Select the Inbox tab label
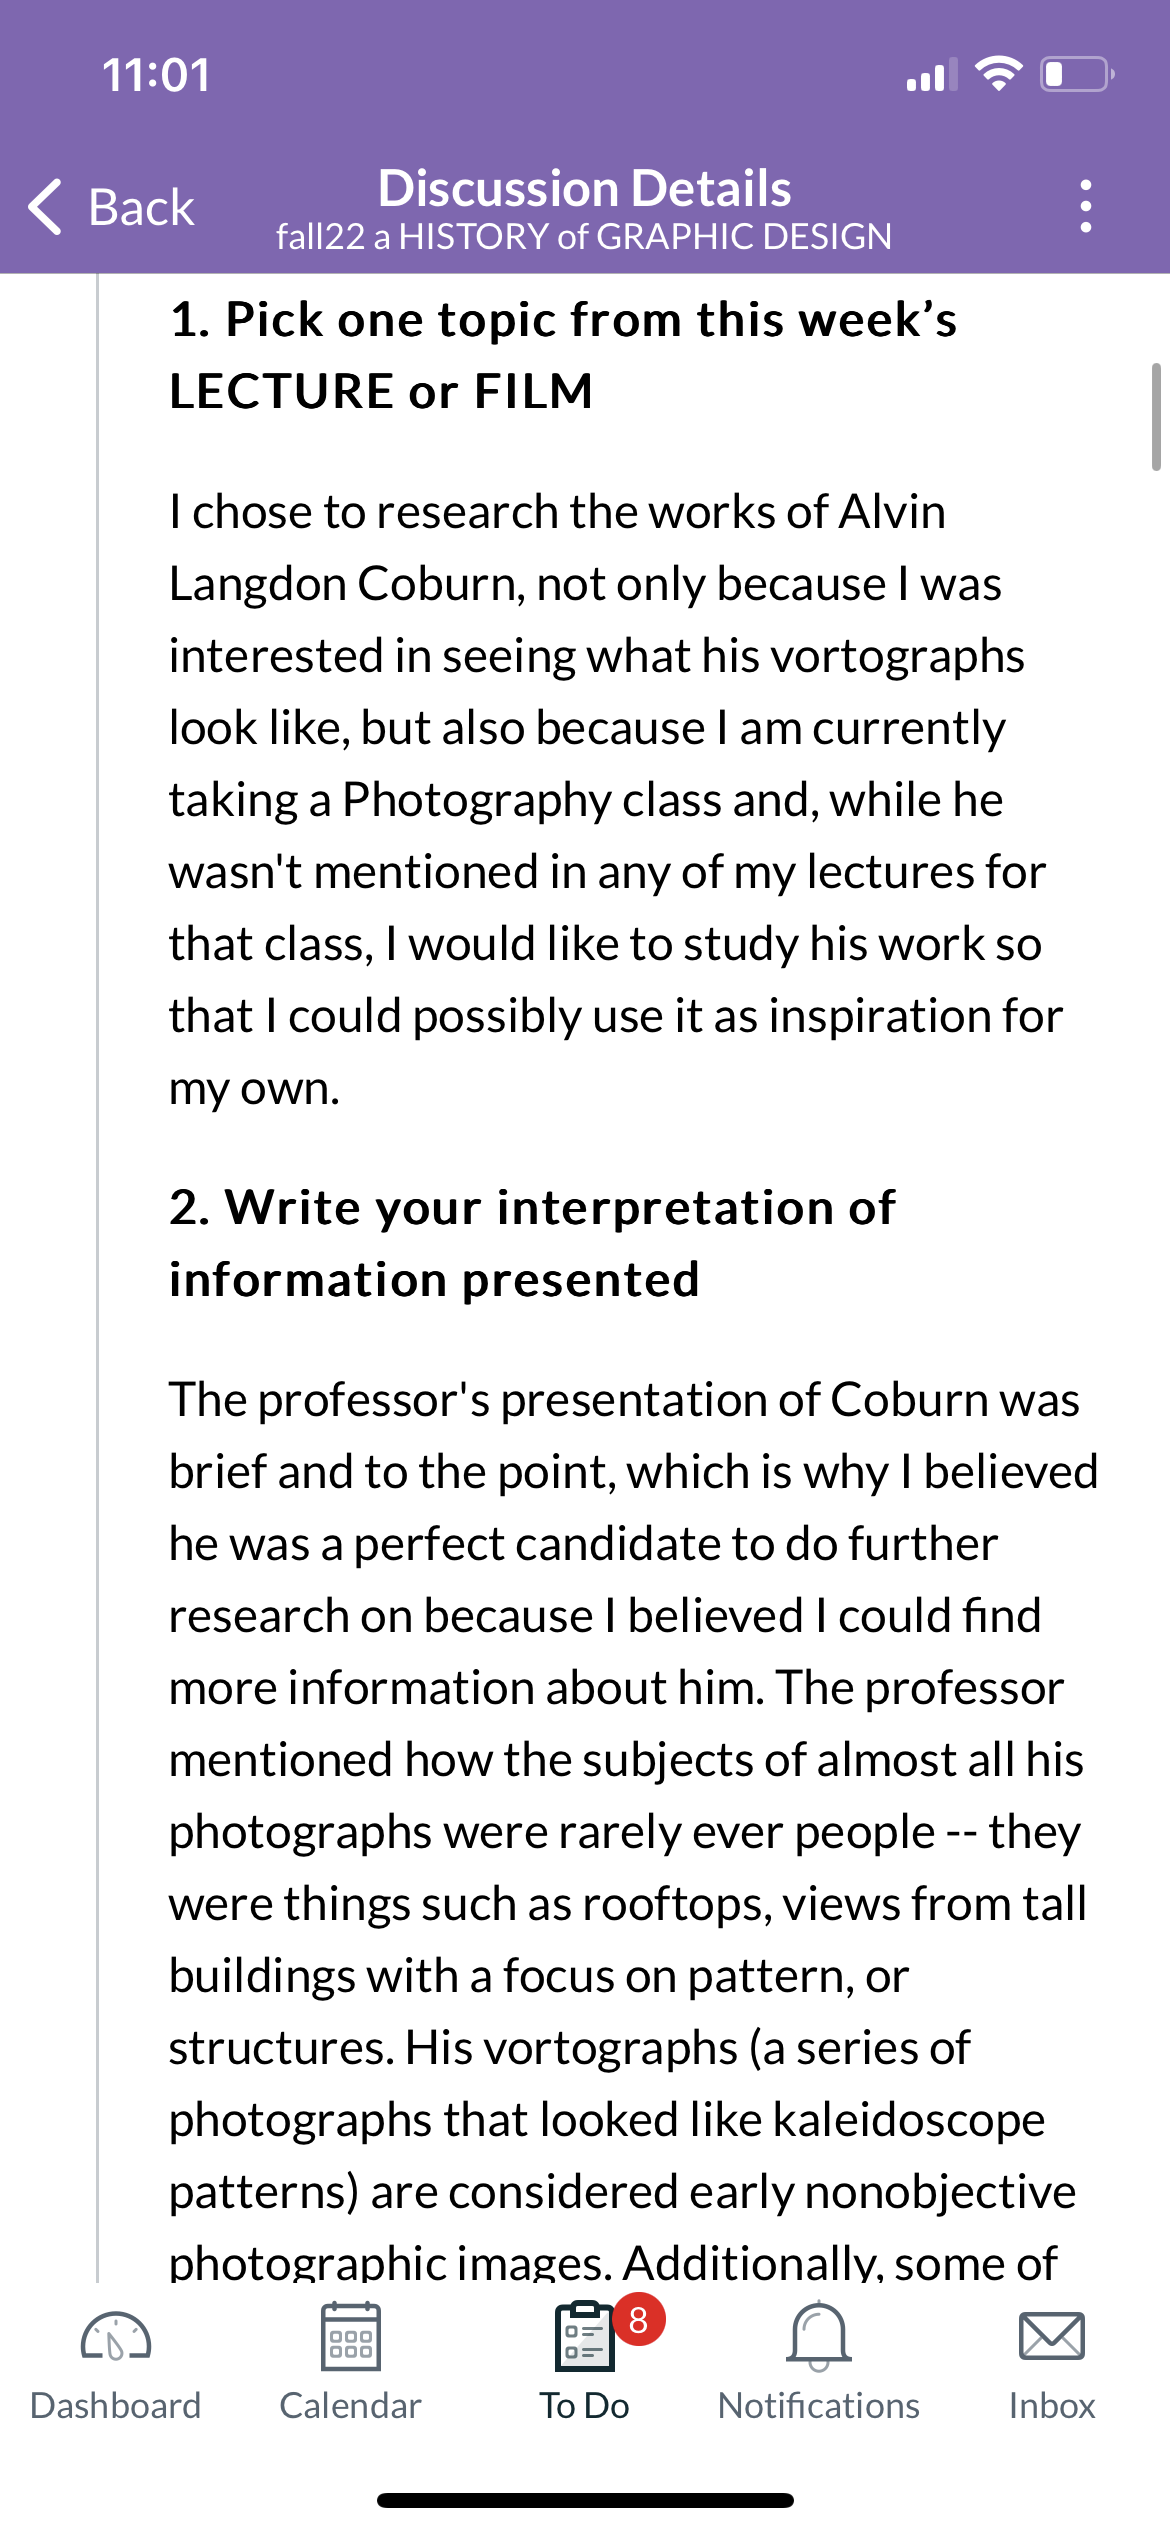Image resolution: width=1170 pixels, height=2532 pixels. point(1052,2405)
